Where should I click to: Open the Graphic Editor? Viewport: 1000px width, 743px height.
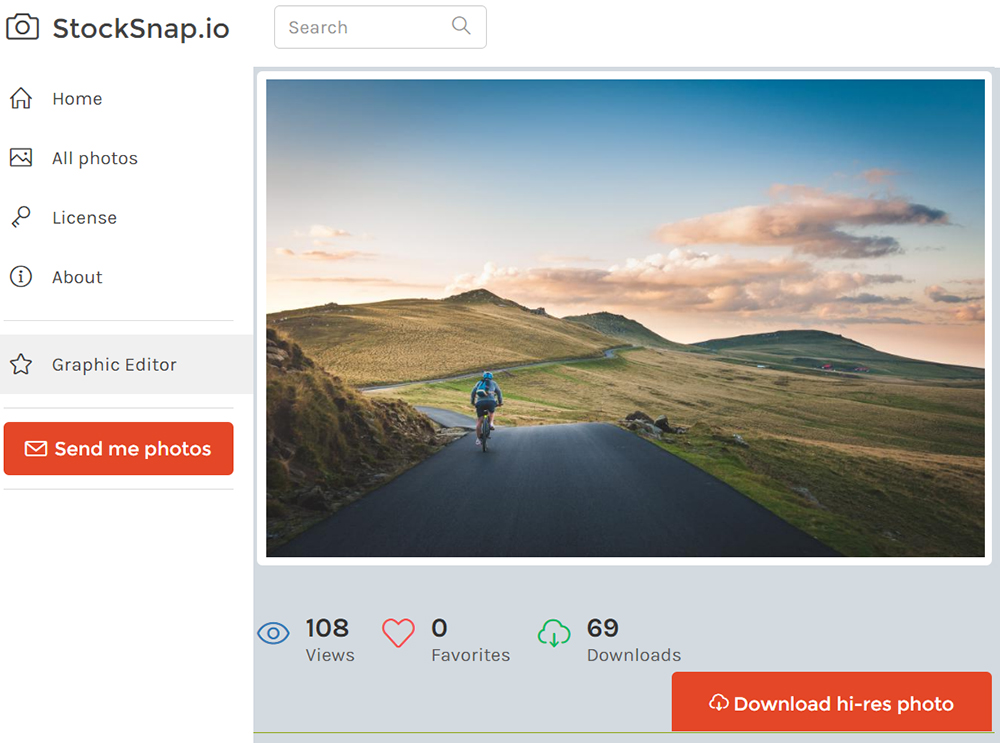pos(113,364)
